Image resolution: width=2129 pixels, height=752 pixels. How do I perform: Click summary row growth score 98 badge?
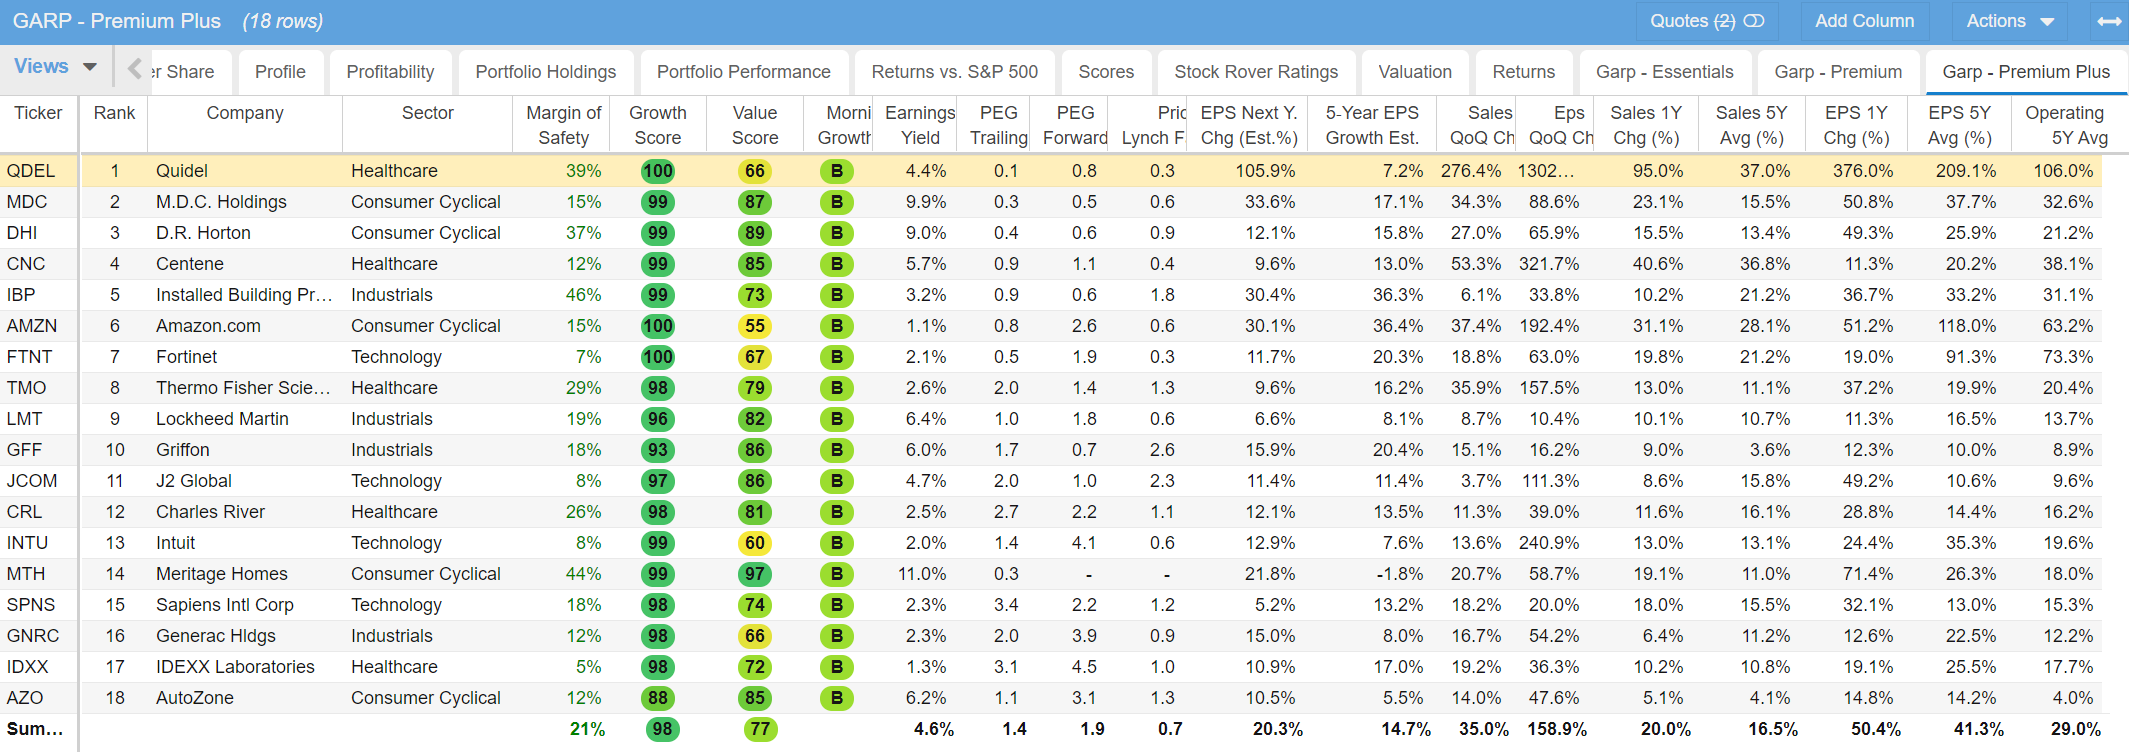[x=662, y=729]
